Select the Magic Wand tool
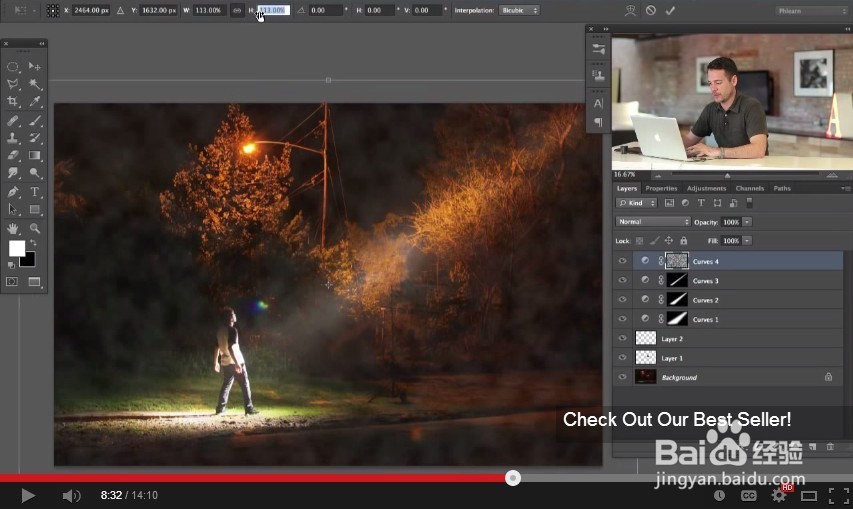Image resolution: width=853 pixels, height=509 pixels. click(35, 84)
